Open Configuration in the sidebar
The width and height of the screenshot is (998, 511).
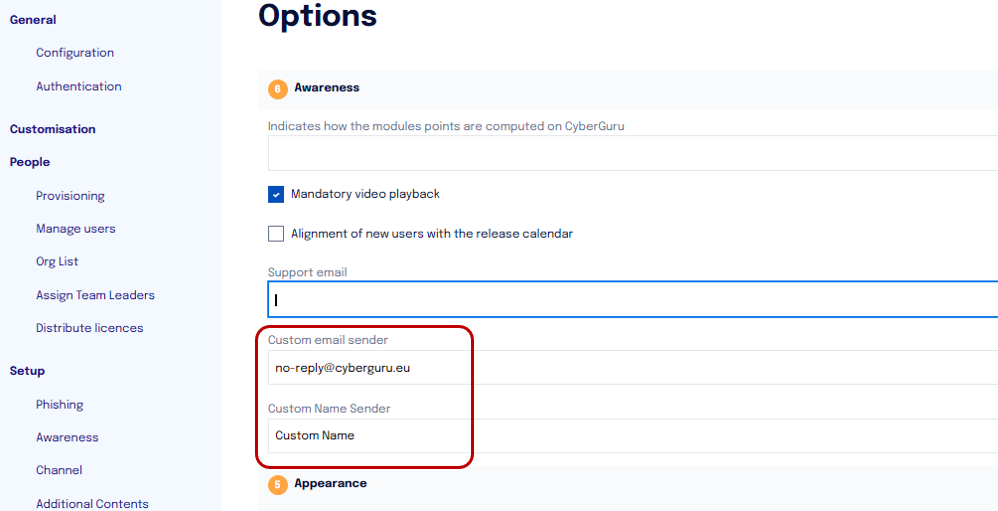click(x=75, y=53)
